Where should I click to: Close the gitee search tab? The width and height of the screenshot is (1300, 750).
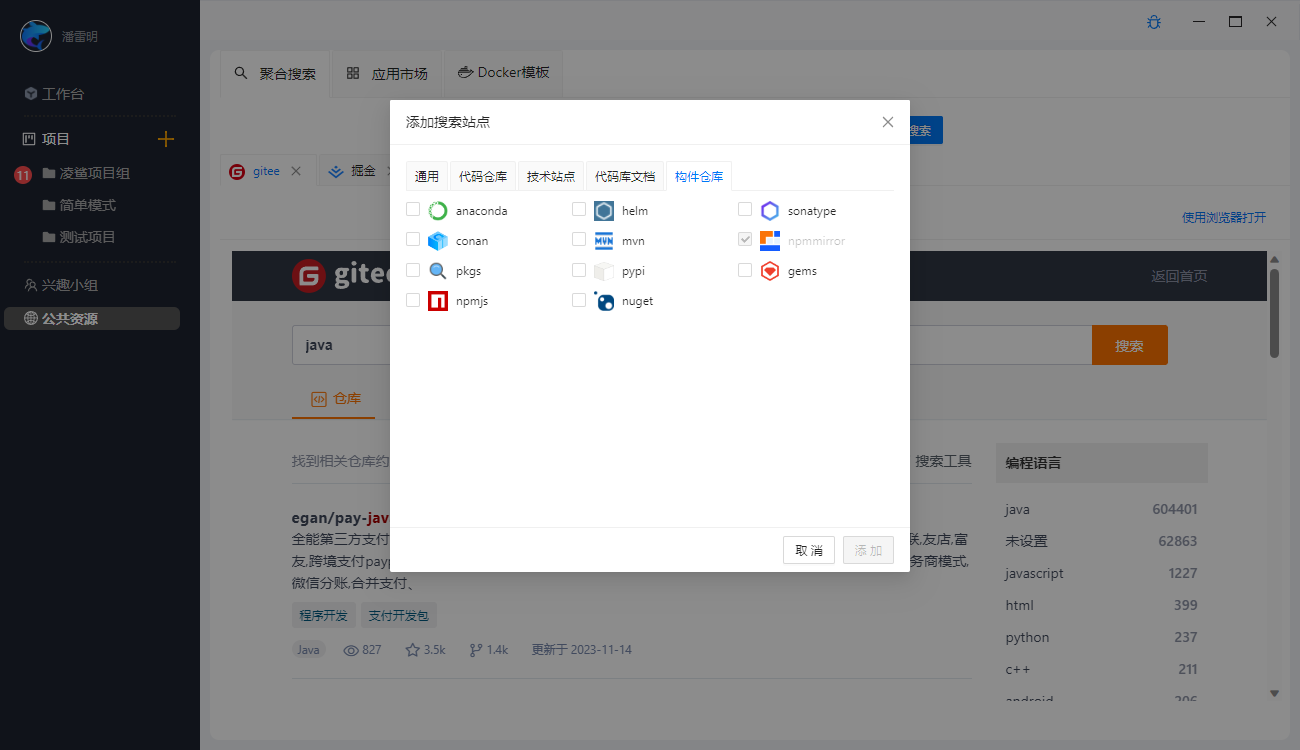pos(296,171)
